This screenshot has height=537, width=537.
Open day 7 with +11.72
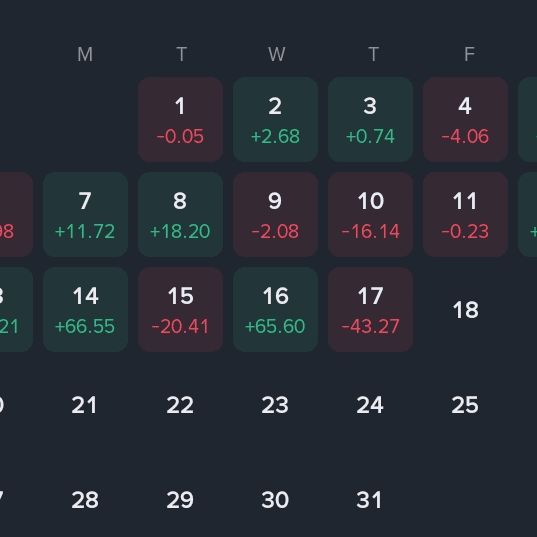click(86, 214)
